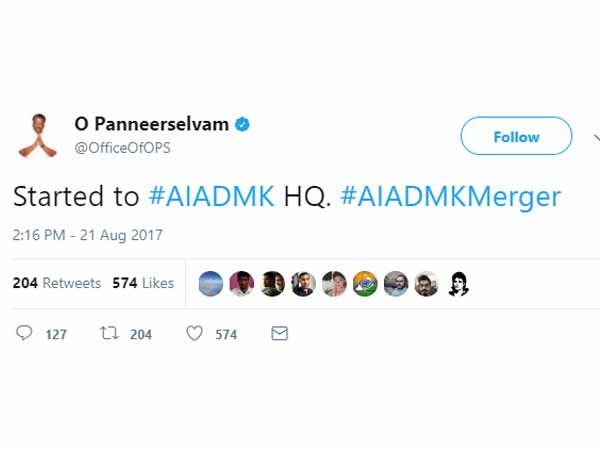This screenshot has height=450, width=600.
Task: Retweet this tweet using the retweet icon
Action: click(x=110, y=333)
